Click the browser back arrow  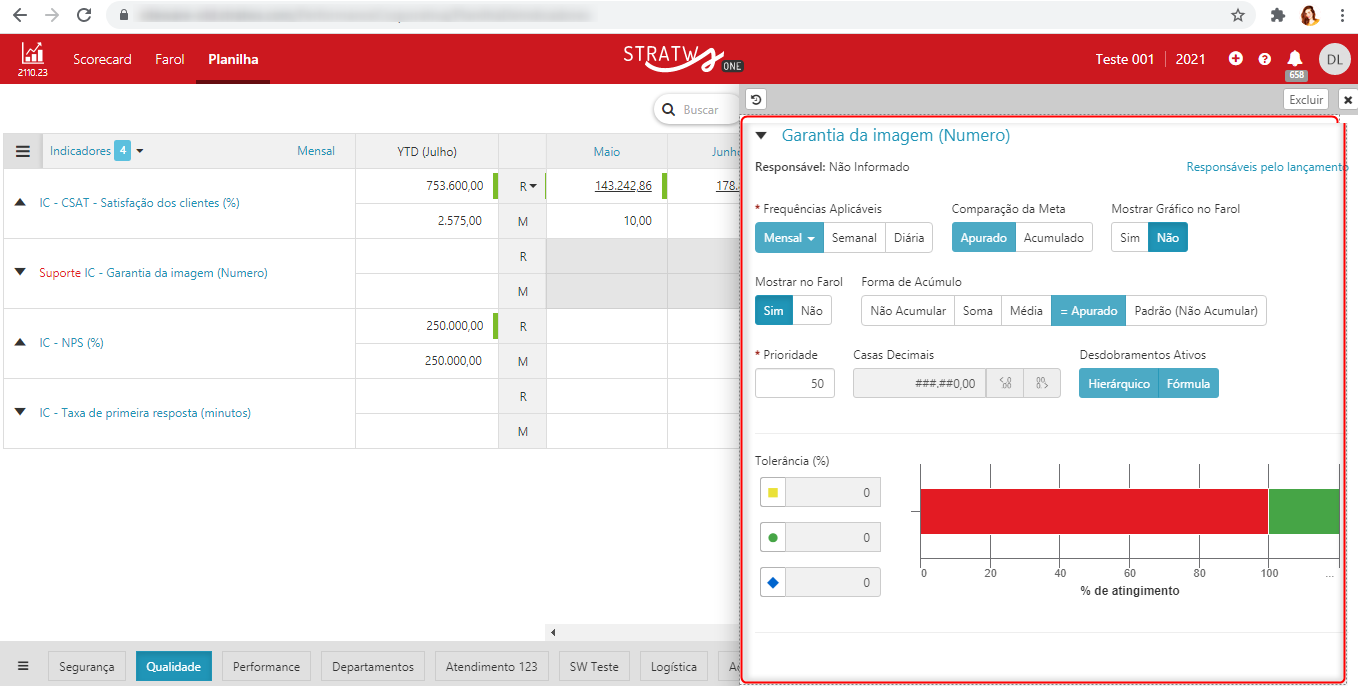19,15
